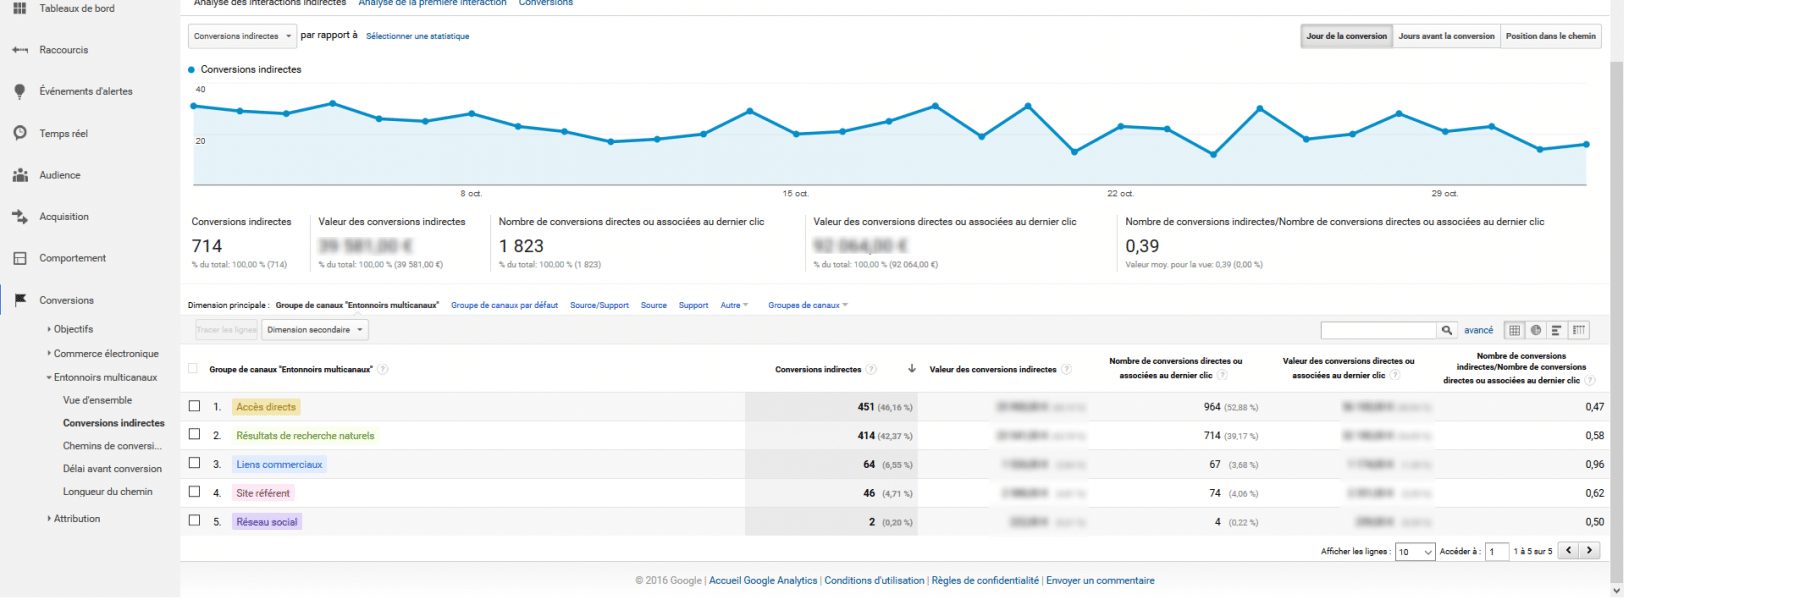Click the Acquisition arrows icon
Image resolution: width=1800 pixels, height=616 pixels.
point(19,216)
